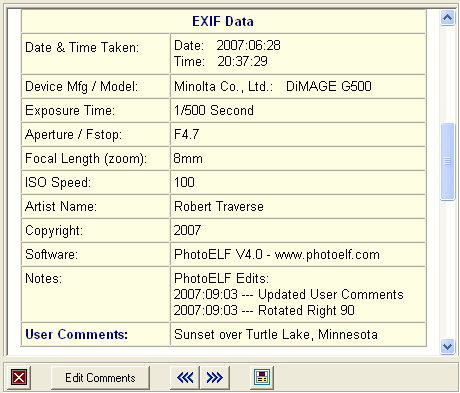Image resolution: width=460 pixels, height=393 pixels.
Task: Click the date value 2007:06:28
Action: click(248, 45)
